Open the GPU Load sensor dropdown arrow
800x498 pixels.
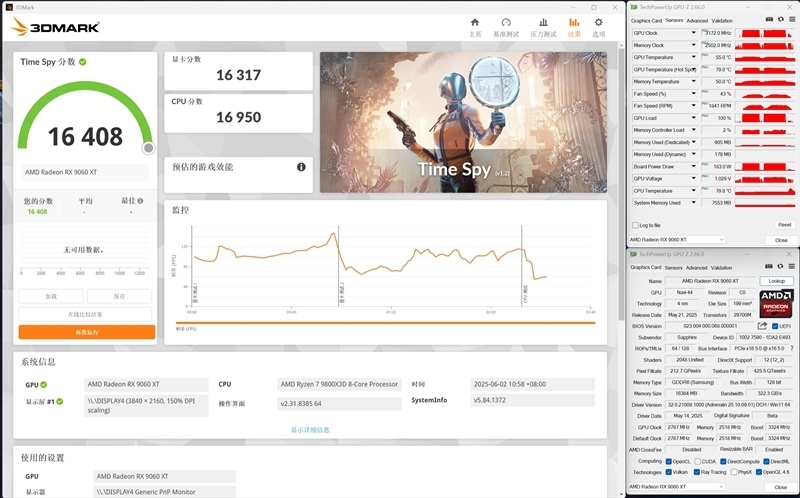point(693,118)
